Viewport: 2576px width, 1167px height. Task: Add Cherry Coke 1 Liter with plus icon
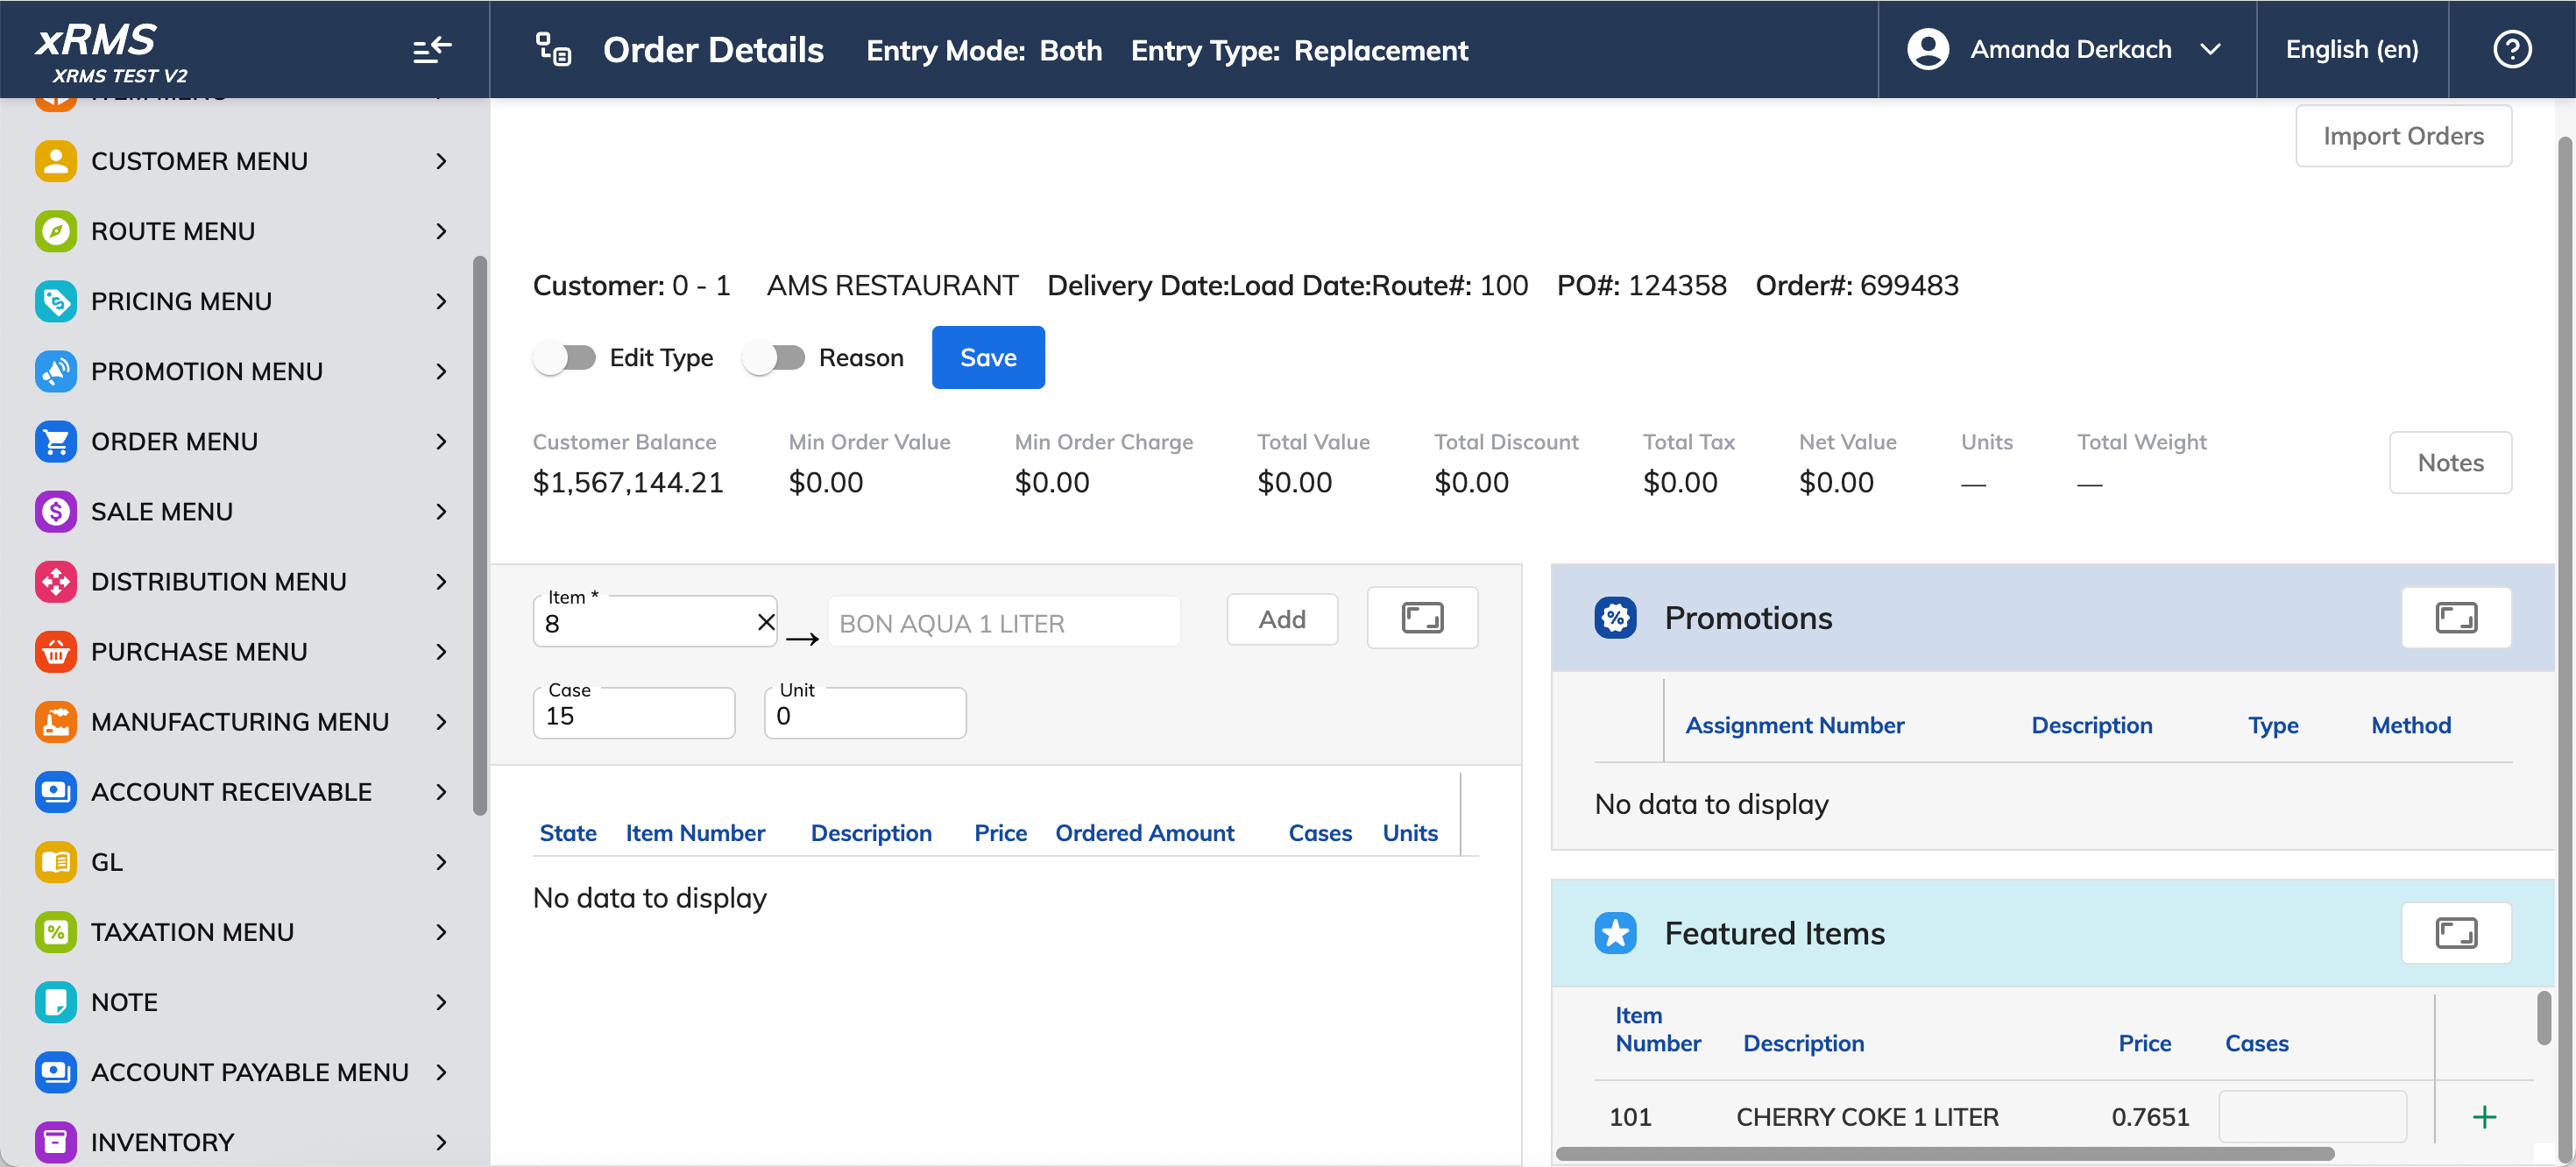pos(2484,1116)
